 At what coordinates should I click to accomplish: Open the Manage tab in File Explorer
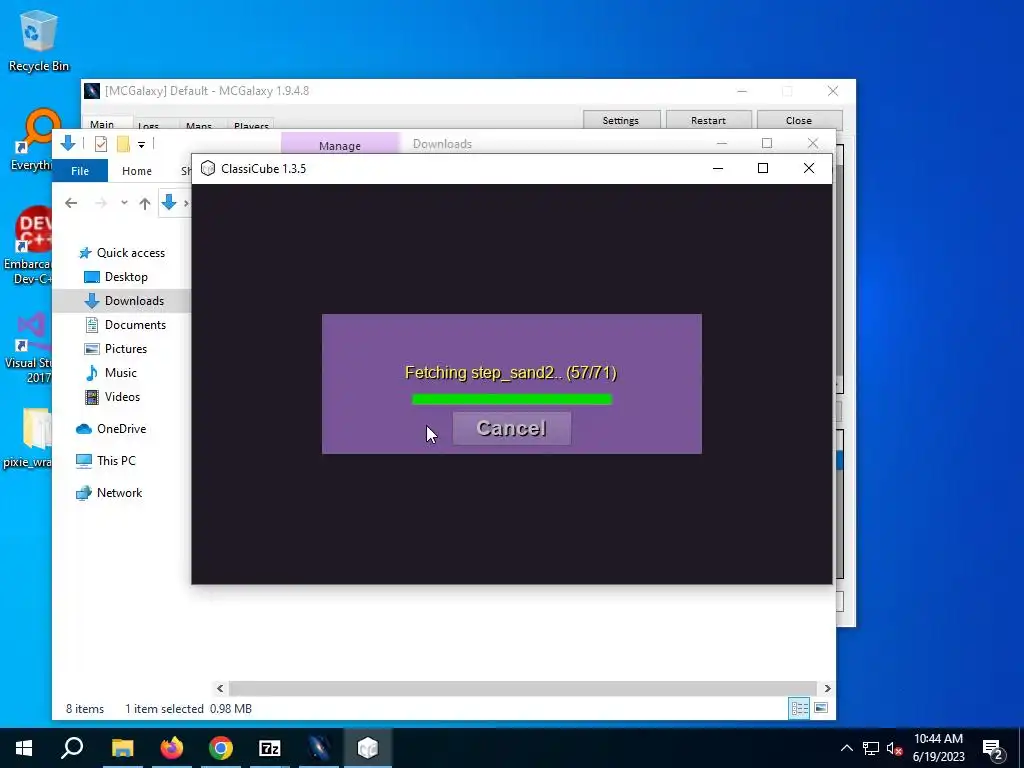coord(340,144)
